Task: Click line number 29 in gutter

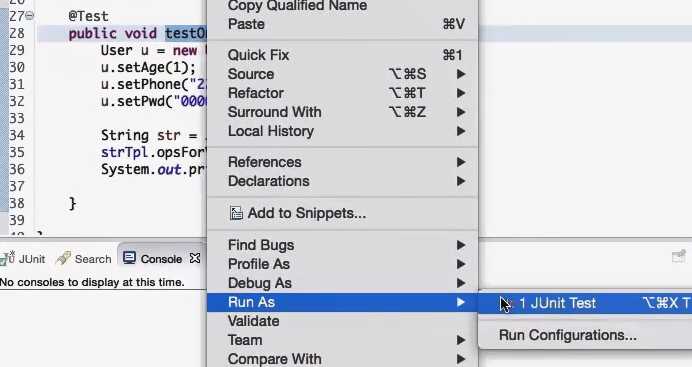Action: [17, 50]
